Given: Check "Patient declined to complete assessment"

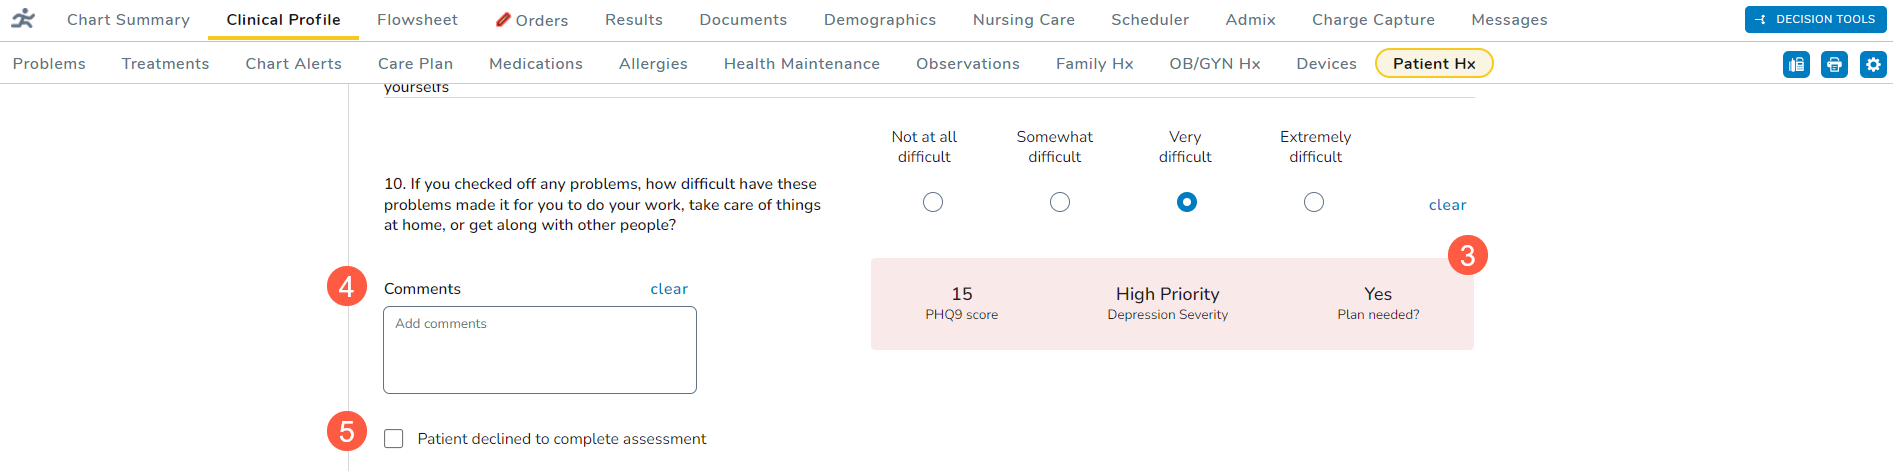Looking at the screenshot, I should point(394,439).
